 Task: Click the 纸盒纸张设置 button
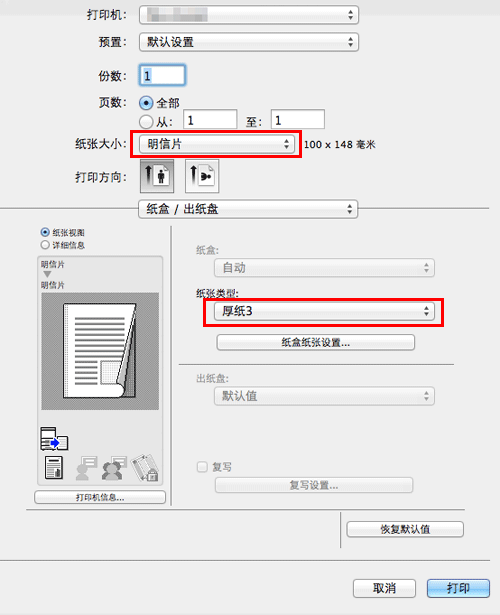coord(316,342)
